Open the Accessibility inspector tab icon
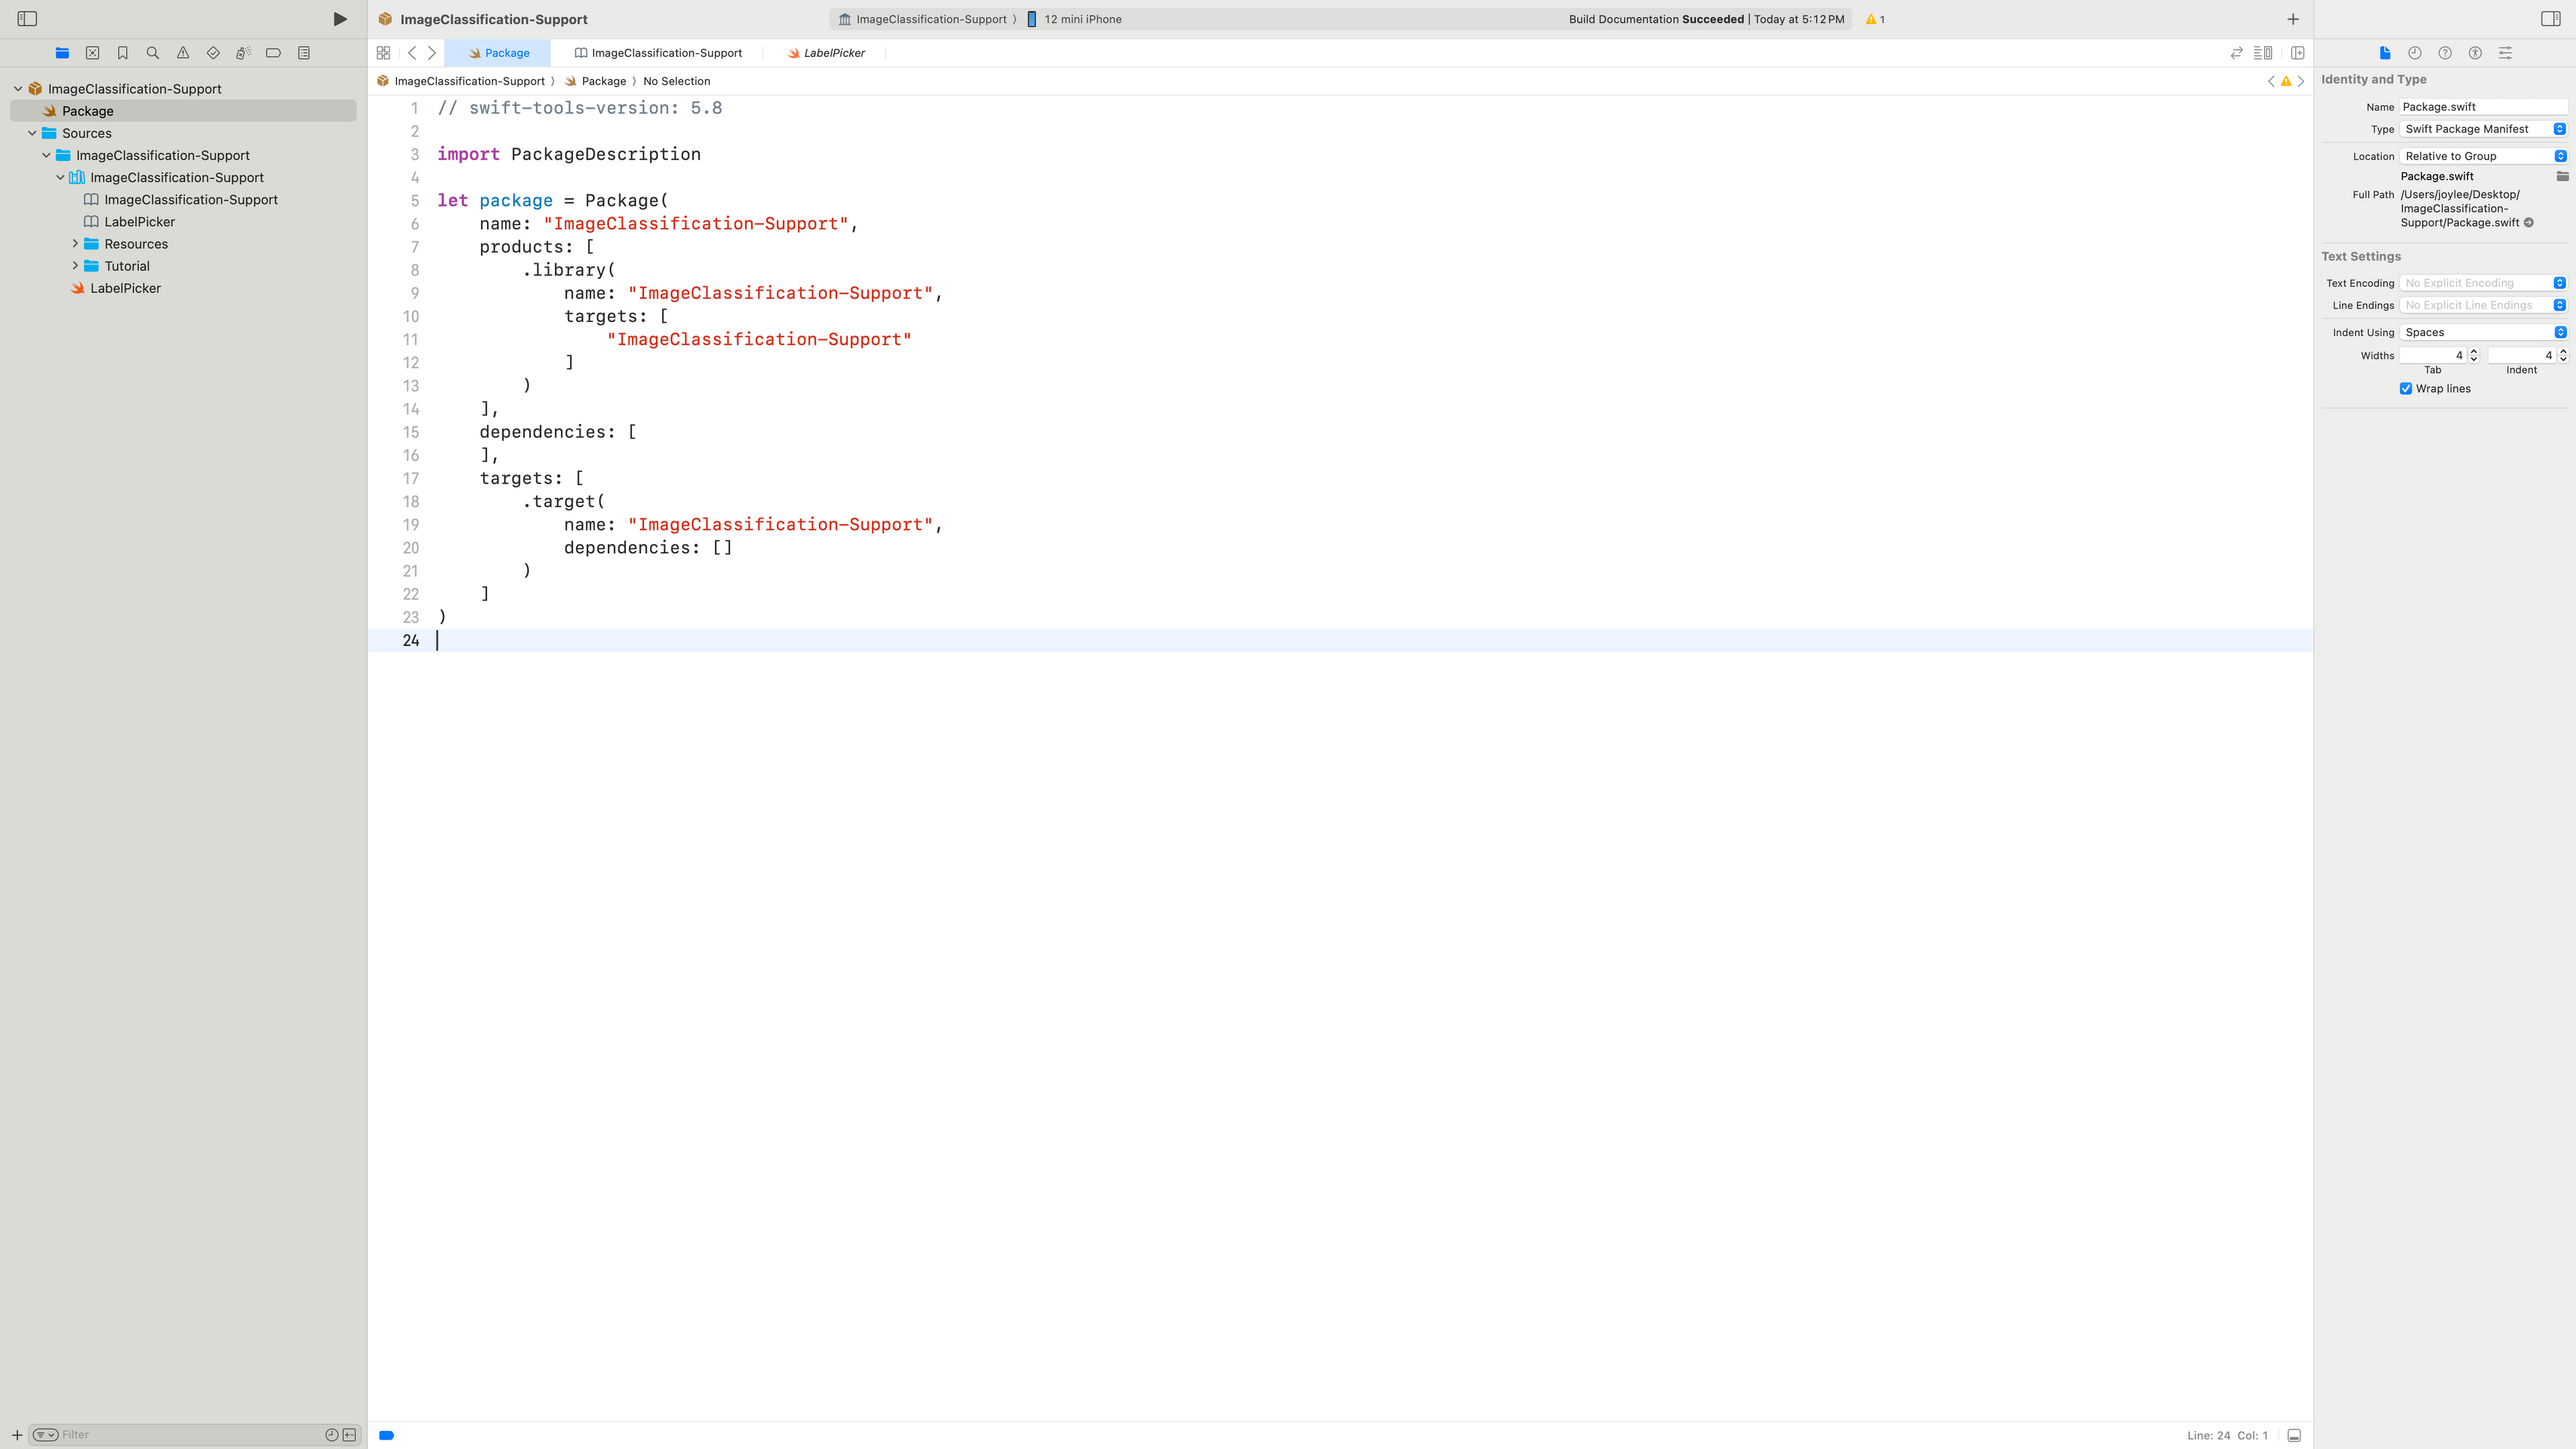The width and height of the screenshot is (2576, 1449). click(x=2475, y=53)
